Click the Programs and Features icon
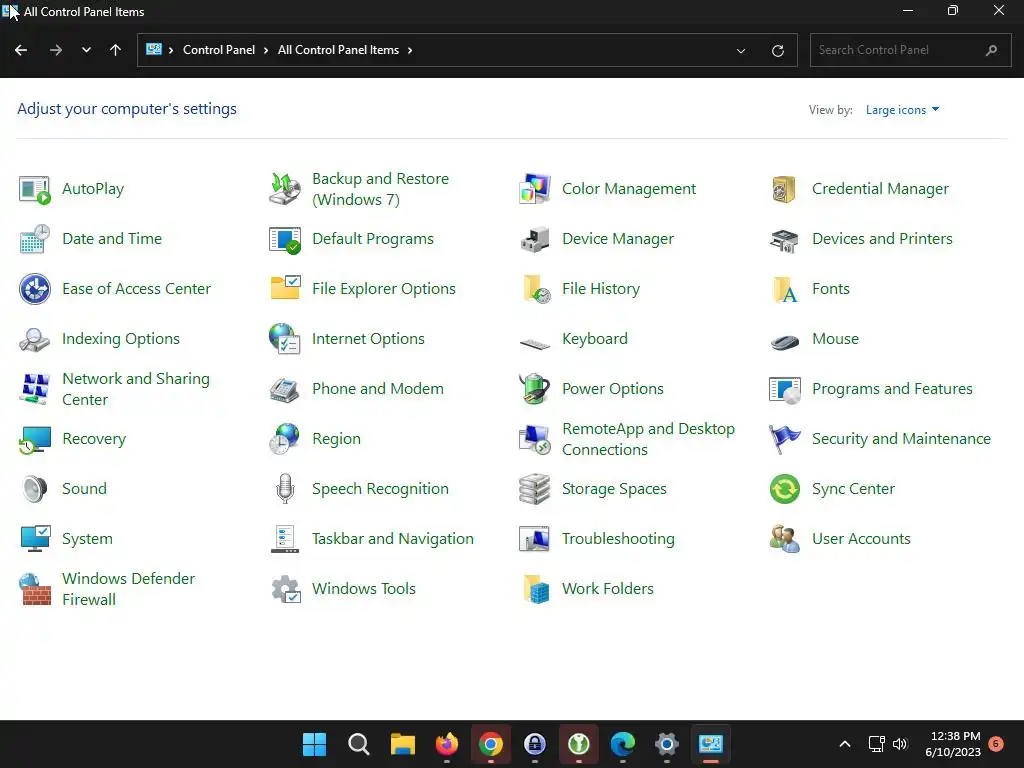The image size is (1024, 768). 784,389
